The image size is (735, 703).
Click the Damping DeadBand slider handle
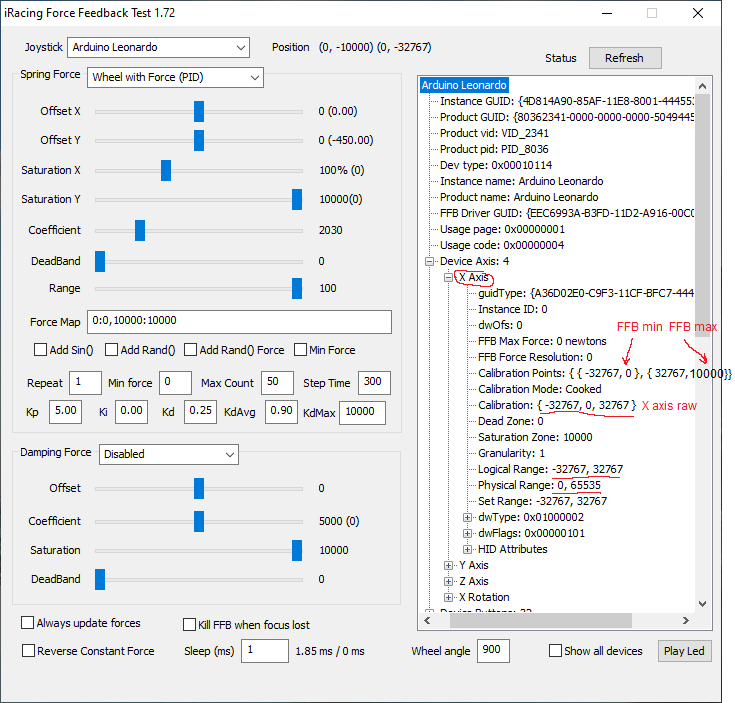[x=100, y=579]
